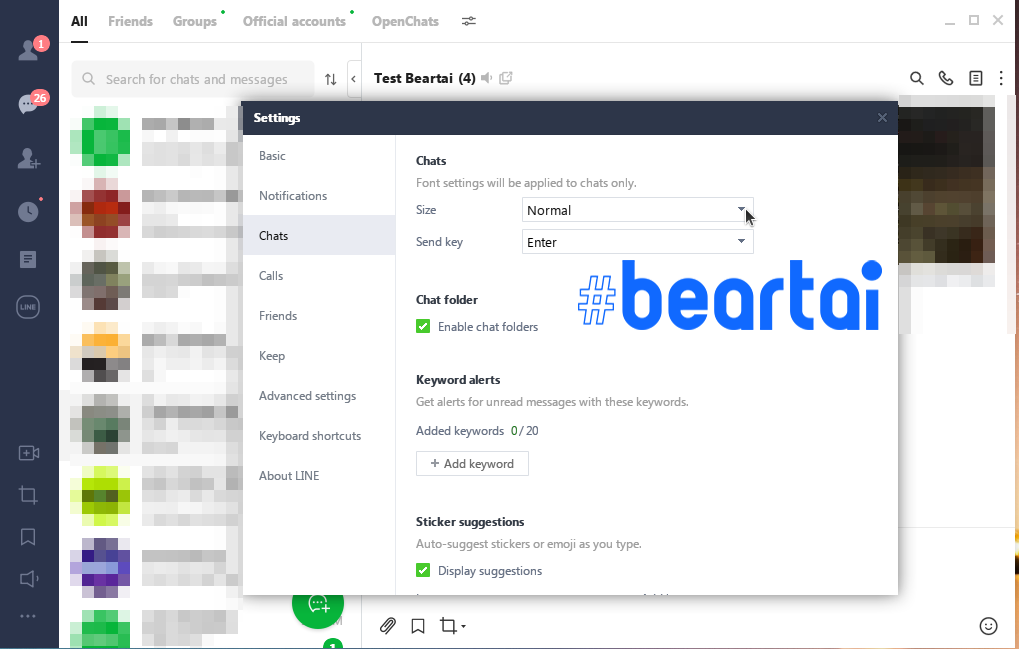This screenshot has width=1019, height=649.
Task: Switch to the All chats tab
Action: [79, 21]
